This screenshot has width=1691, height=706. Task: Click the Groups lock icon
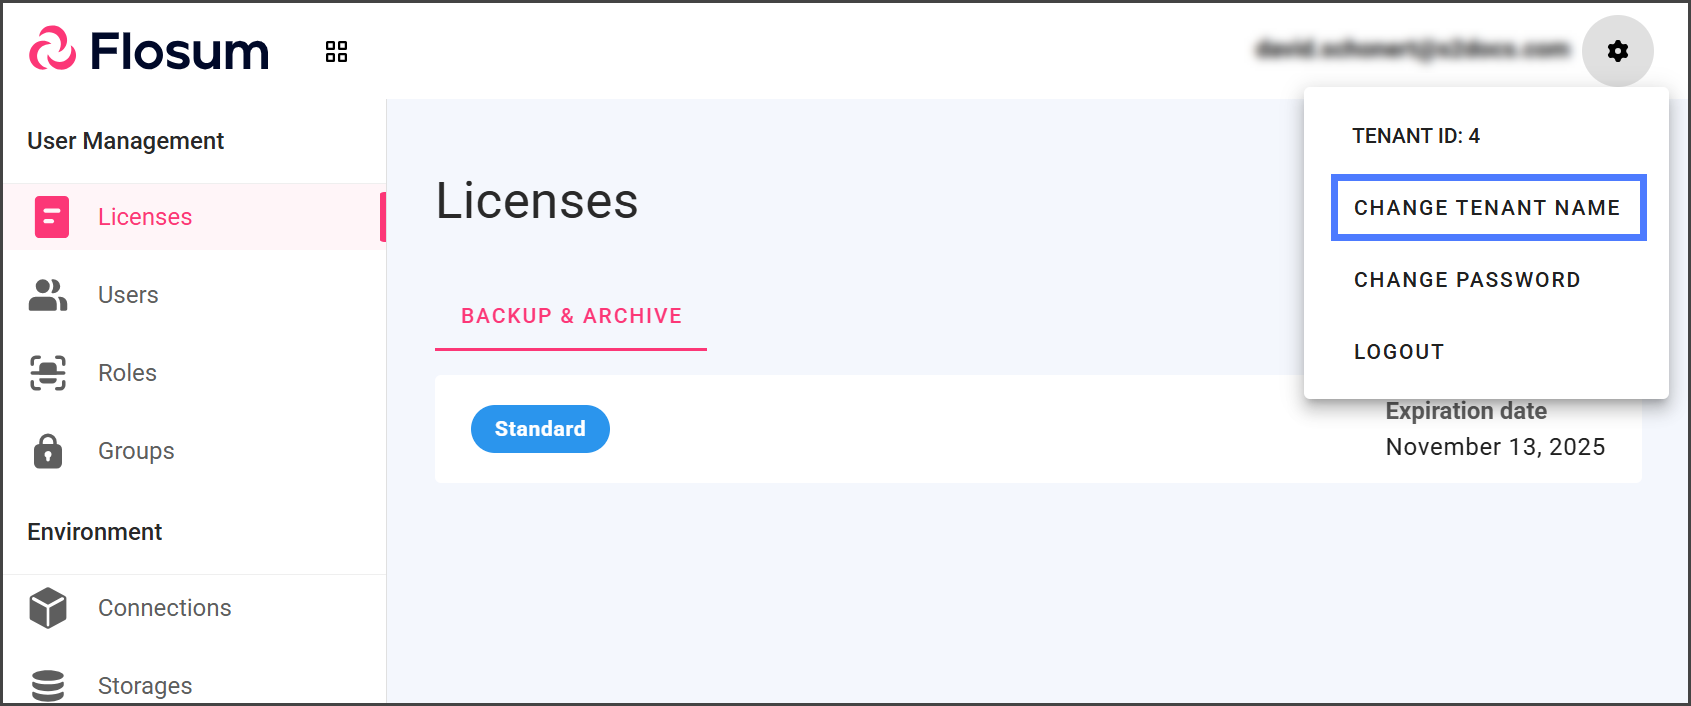pos(48,451)
